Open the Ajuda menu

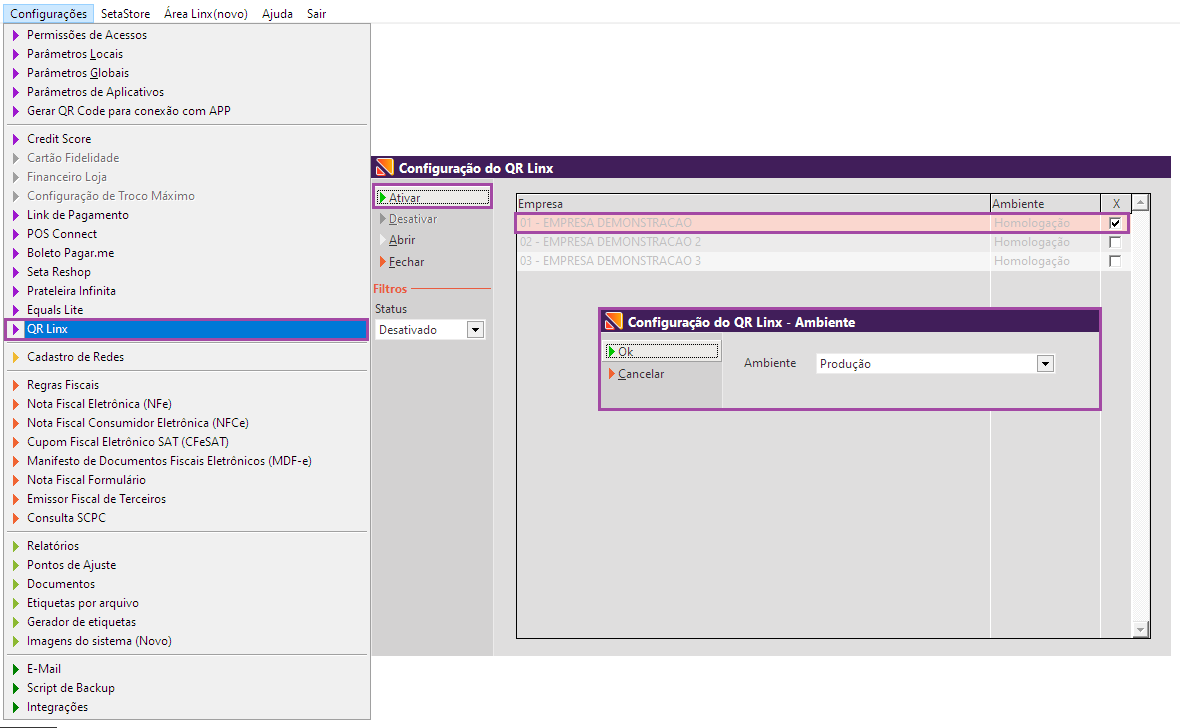(x=277, y=14)
